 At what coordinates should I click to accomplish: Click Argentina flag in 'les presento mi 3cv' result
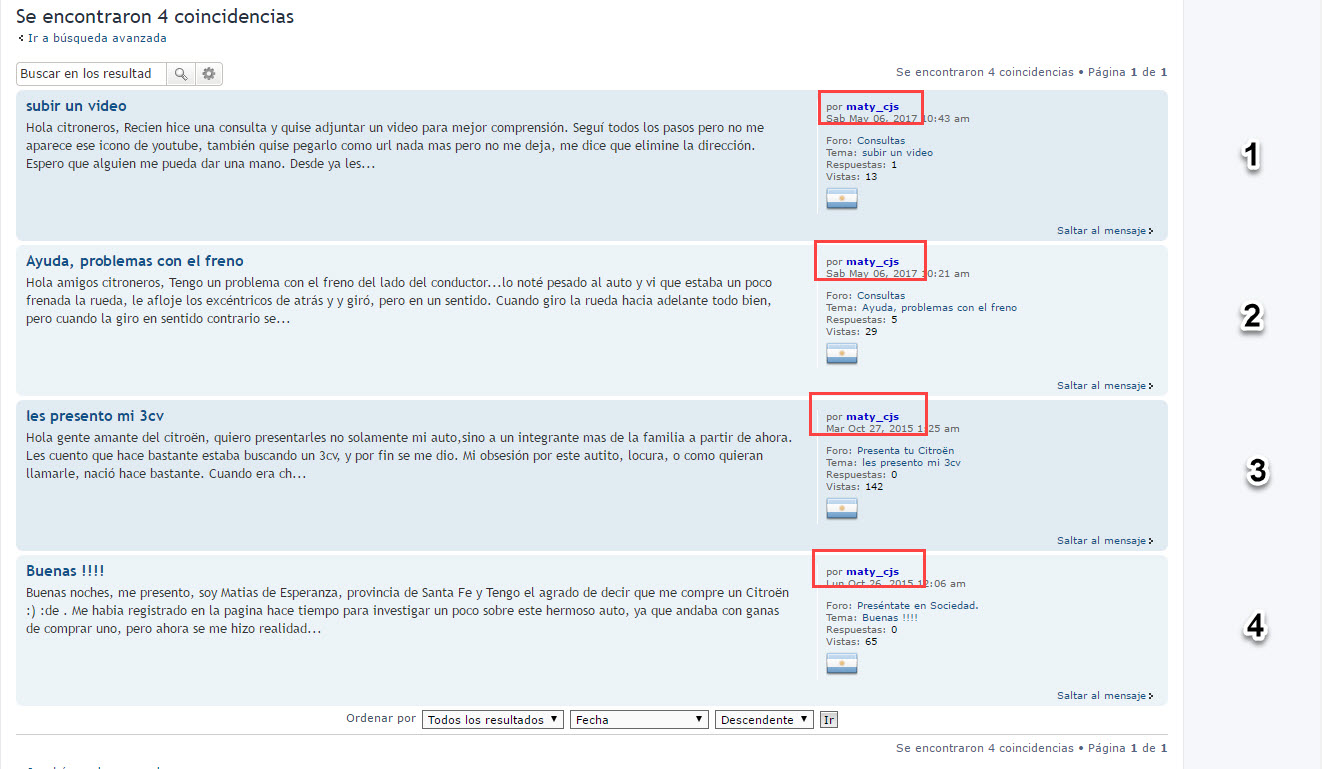(841, 508)
